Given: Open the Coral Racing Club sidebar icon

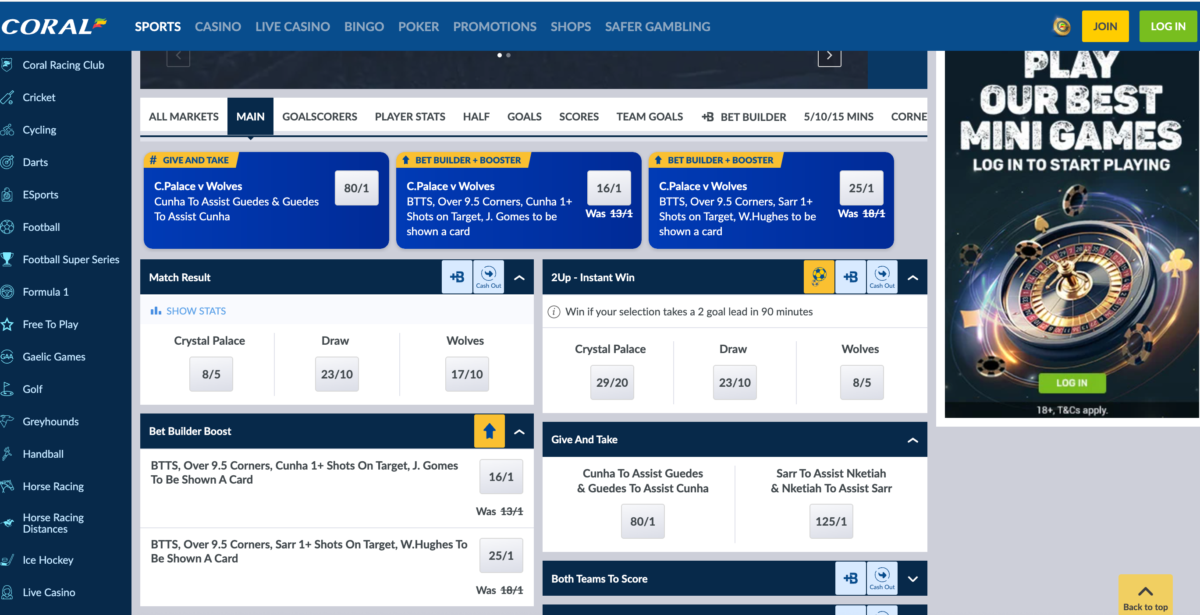Looking at the screenshot, I should coord(8,65).
